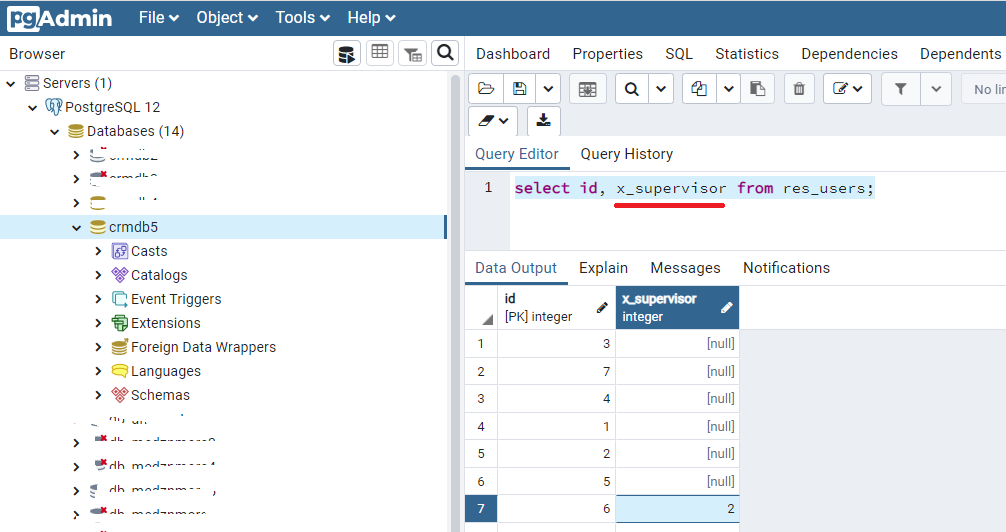Viewport: 1006px width, 532px height.
Task: Click inside the SQL query editor line
Action: (694, 188)
